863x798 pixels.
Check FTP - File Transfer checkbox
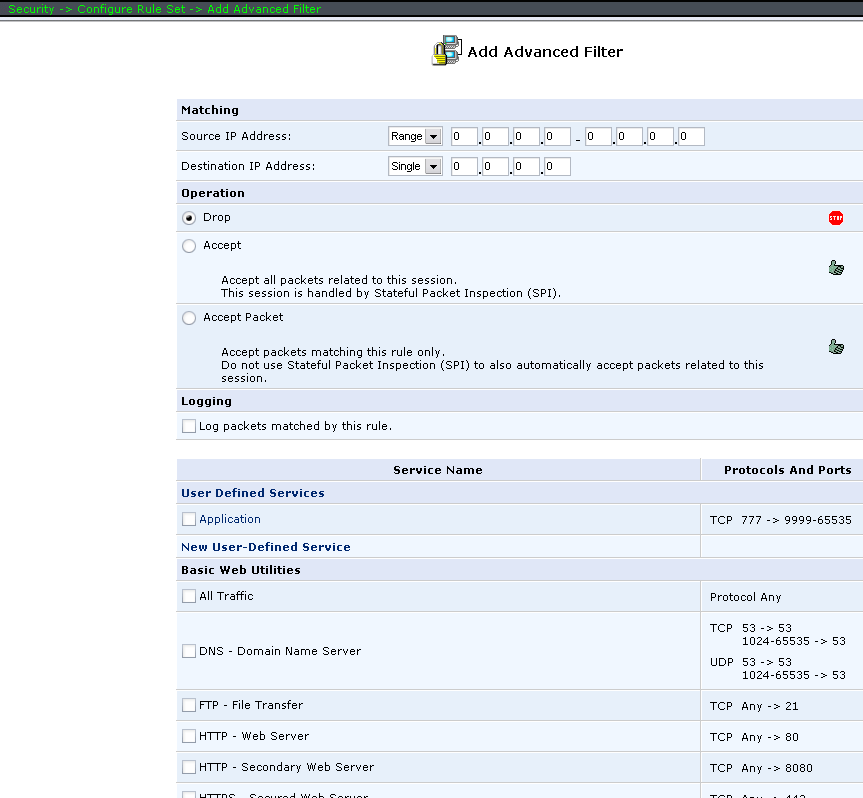pos(189,705)
